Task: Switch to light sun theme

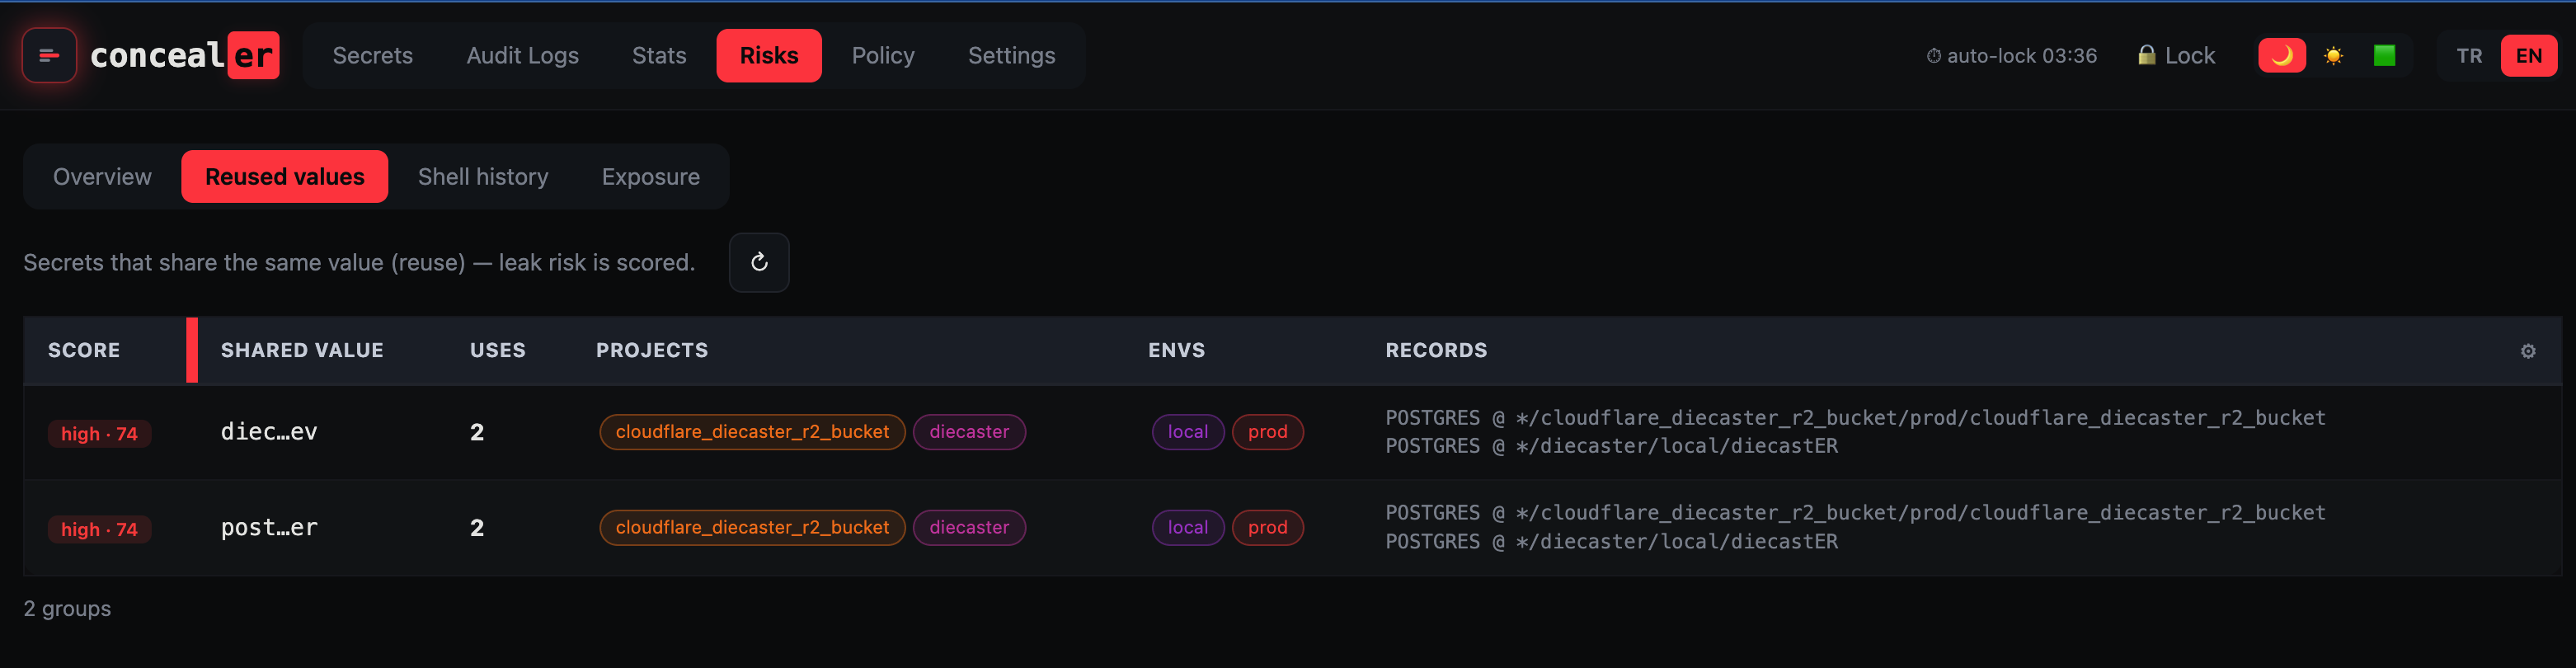Action: [2333, 56]
